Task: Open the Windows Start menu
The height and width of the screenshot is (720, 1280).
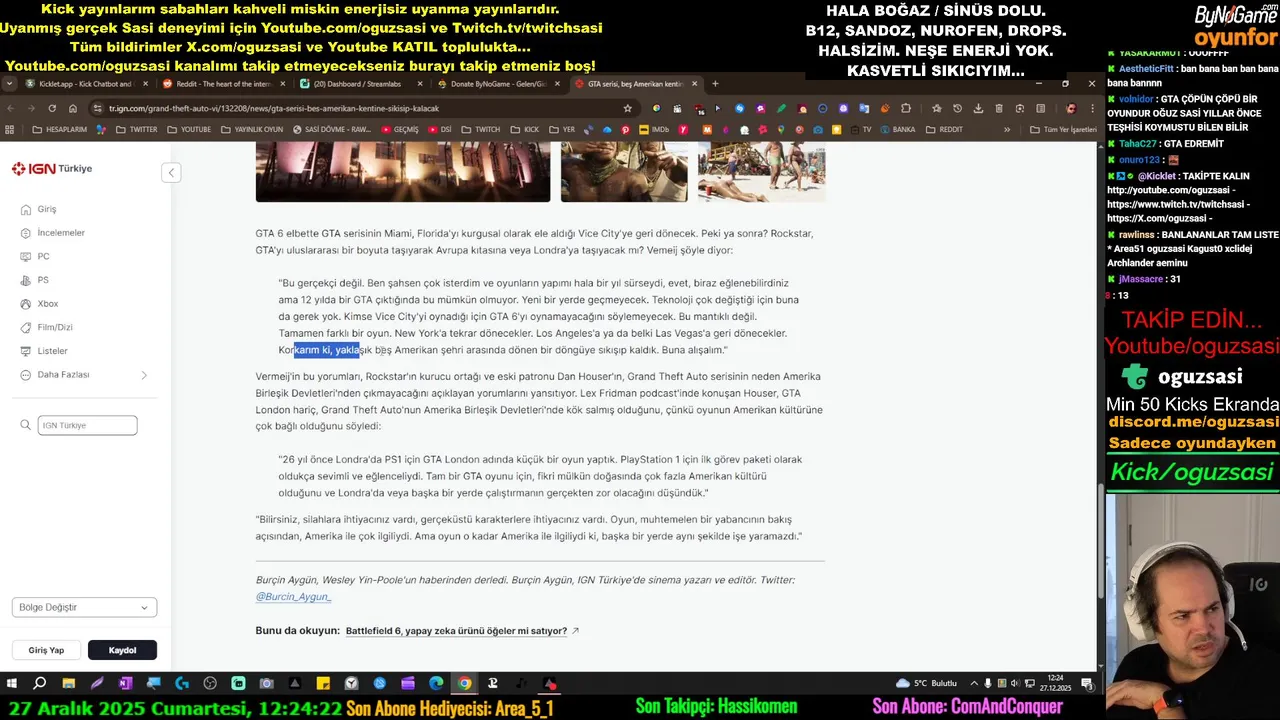Action: pos(11,683)
